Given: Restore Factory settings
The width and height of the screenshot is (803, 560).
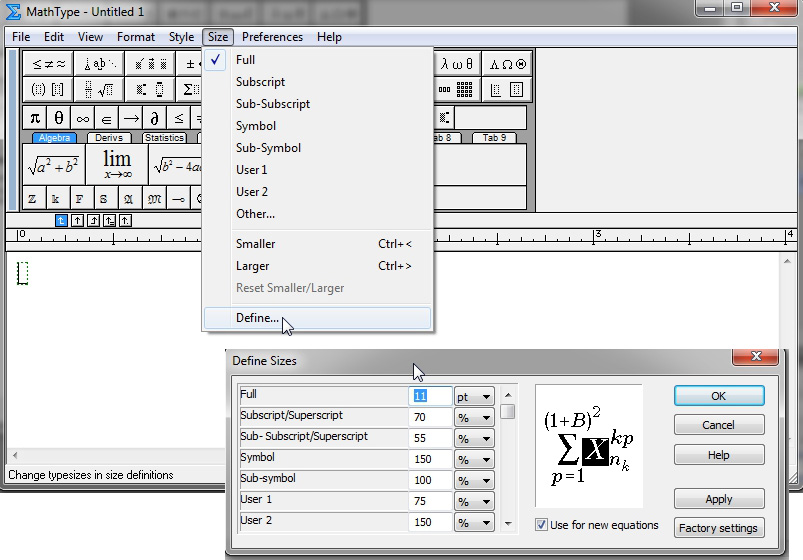Looking at the screenshot, I should tap(719, 528).
